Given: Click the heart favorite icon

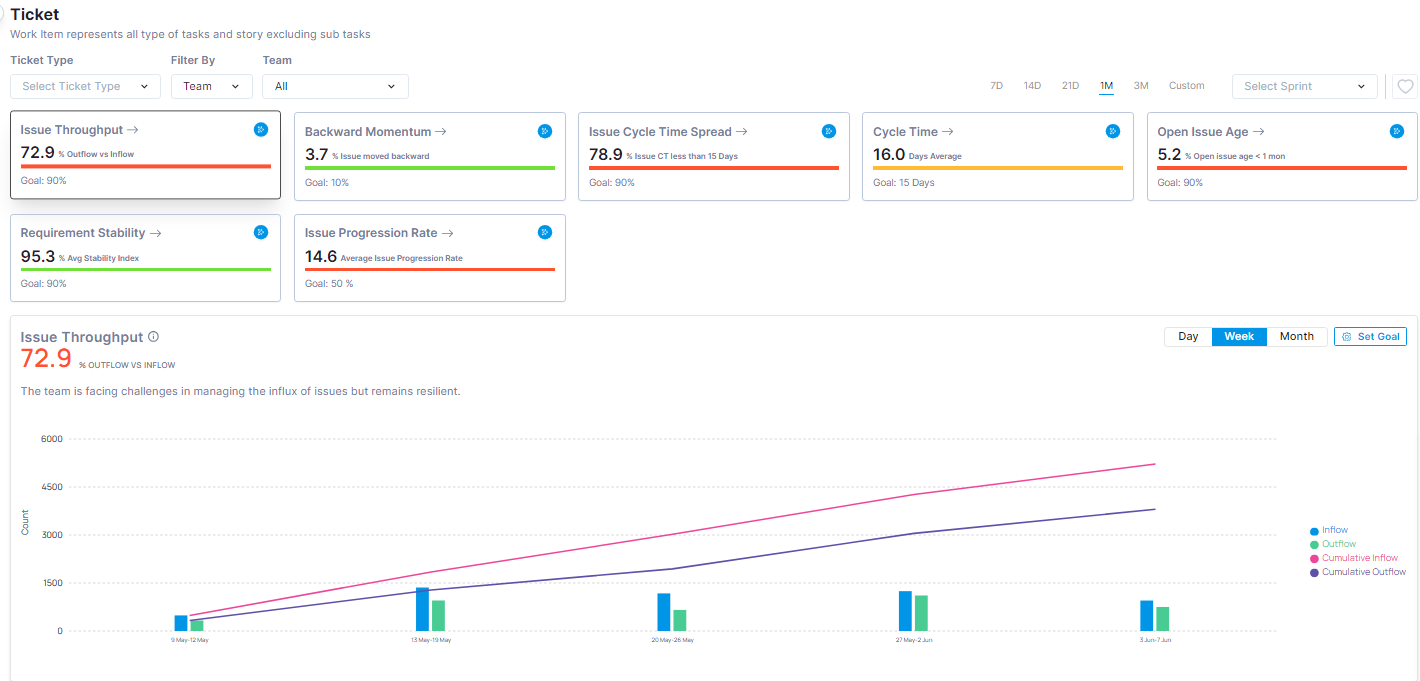Looking at the screenshot, I should [1405, 87].
